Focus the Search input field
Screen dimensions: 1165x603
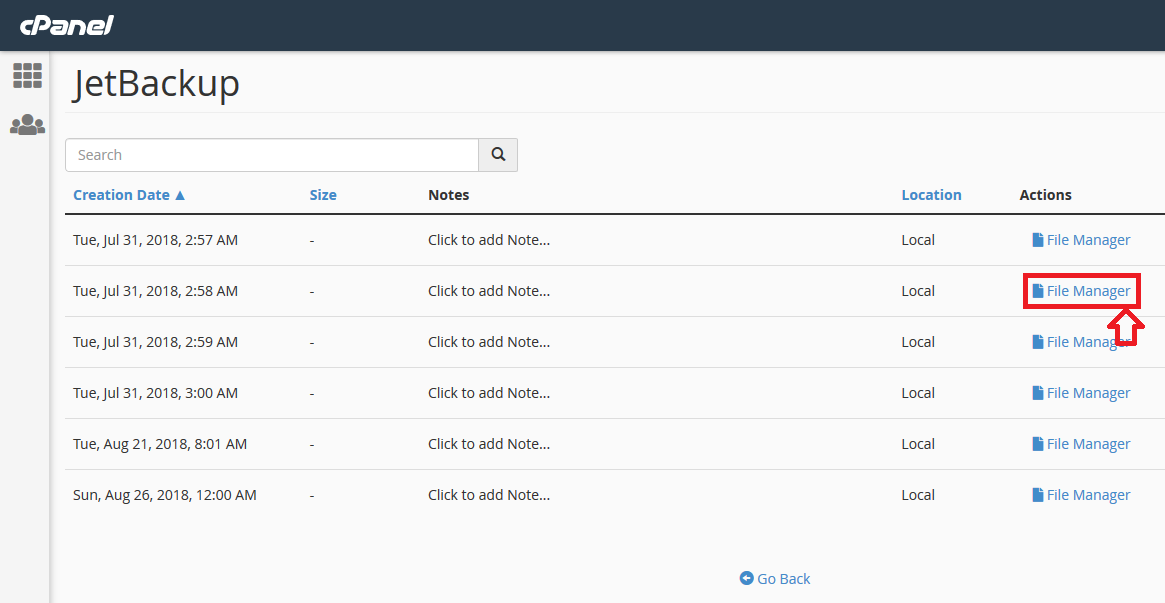pos(272,155)
